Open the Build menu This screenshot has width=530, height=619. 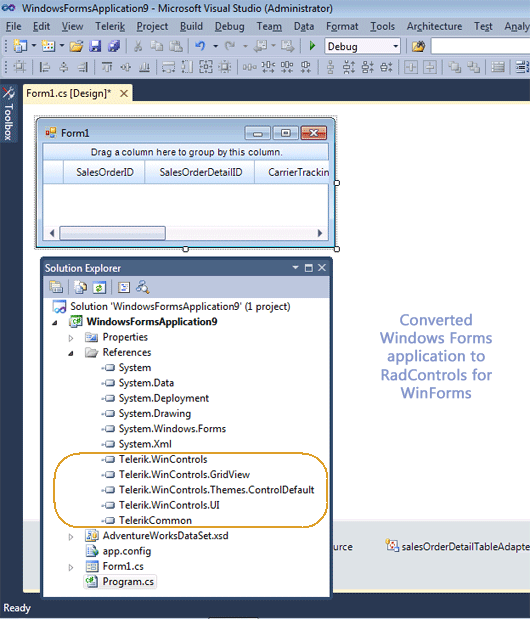pos(191,26)
